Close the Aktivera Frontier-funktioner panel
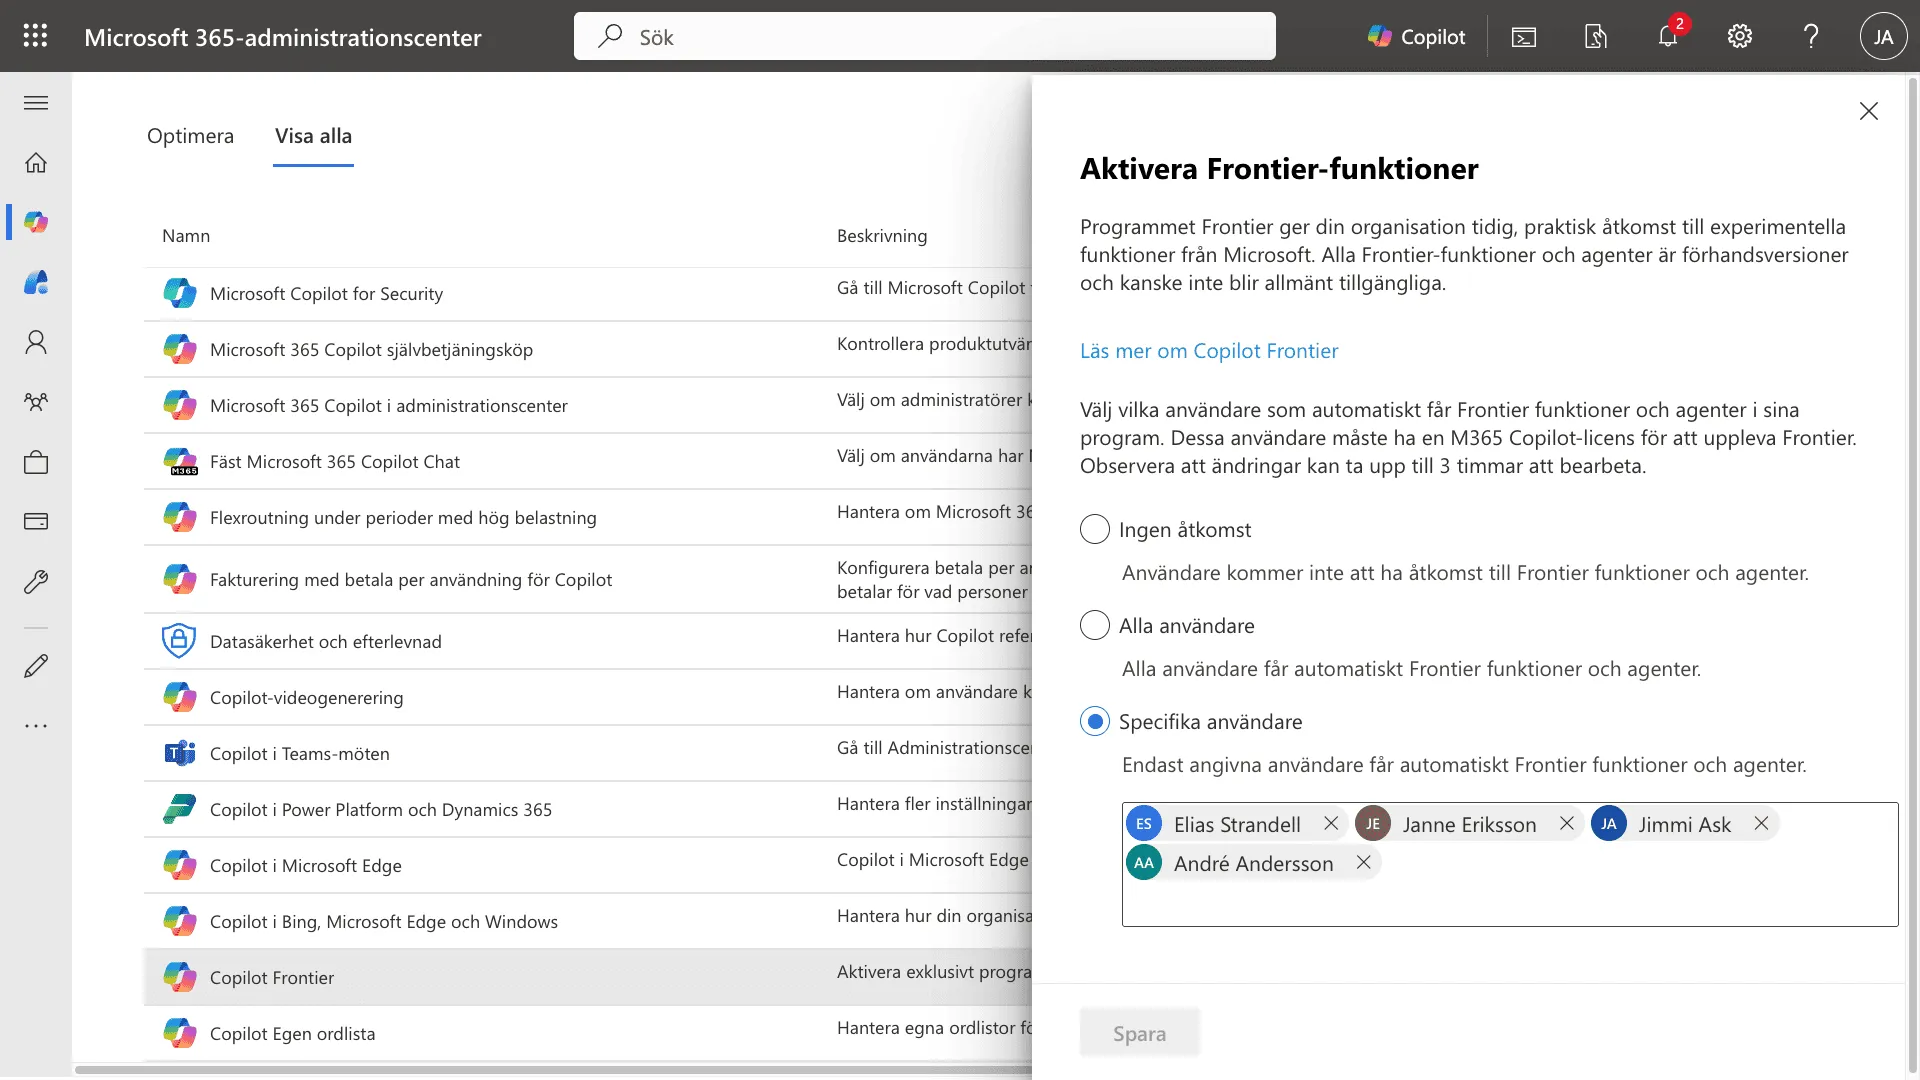Screen dimensions: 1920x1080 1868,111
